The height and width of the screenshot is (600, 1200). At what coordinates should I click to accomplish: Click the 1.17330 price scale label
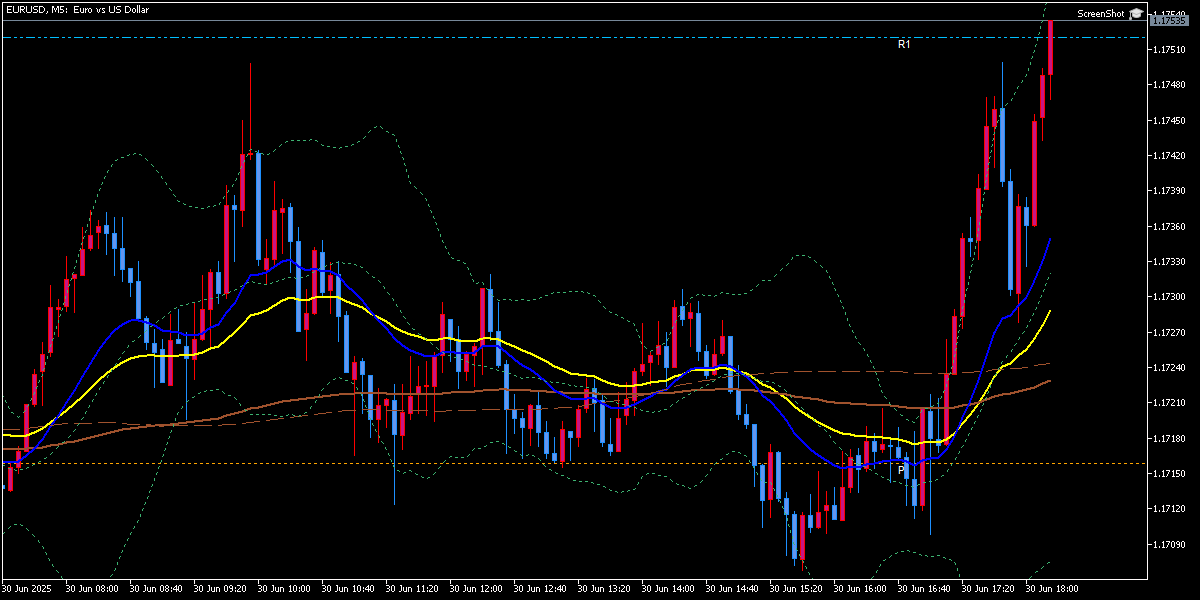click(1168, 262)
